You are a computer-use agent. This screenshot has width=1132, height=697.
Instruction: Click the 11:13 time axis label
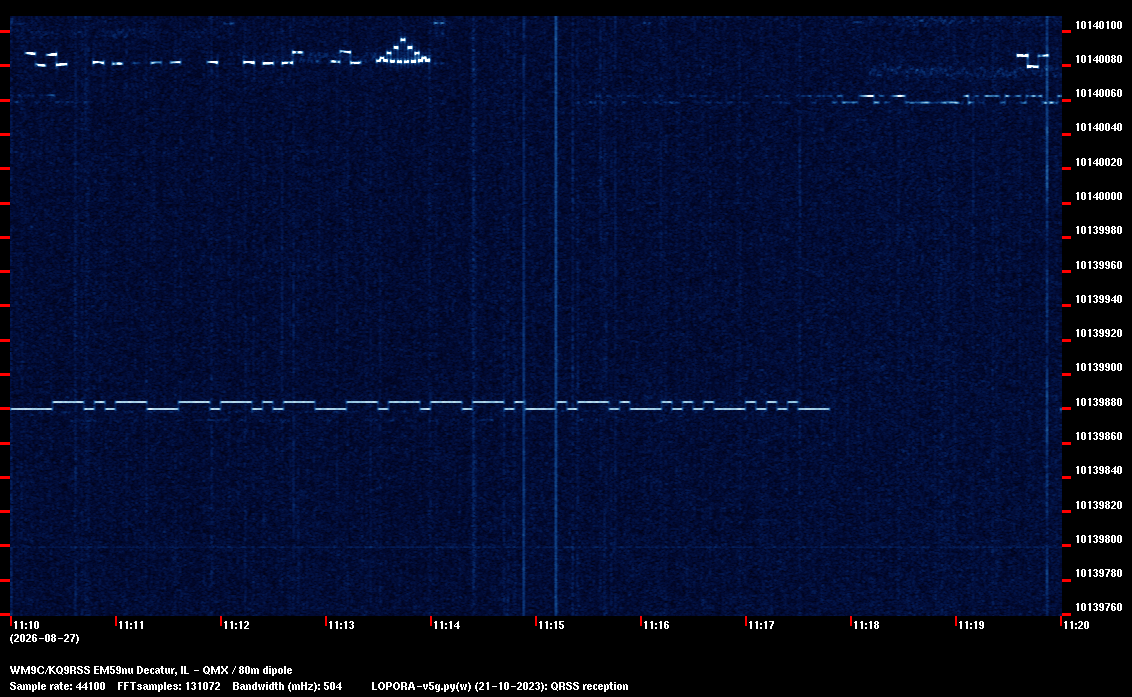[x=341, y=625]
